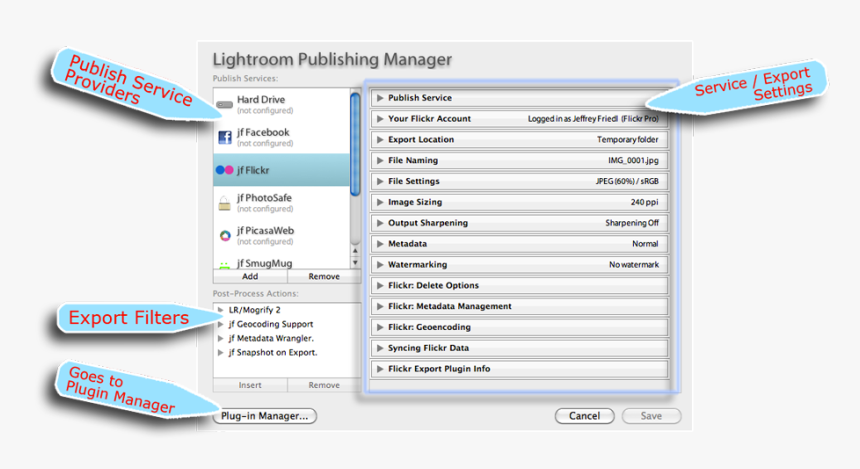This screenshot has height=469, width=860.
Task: Click the Save button
Action: 651,416
